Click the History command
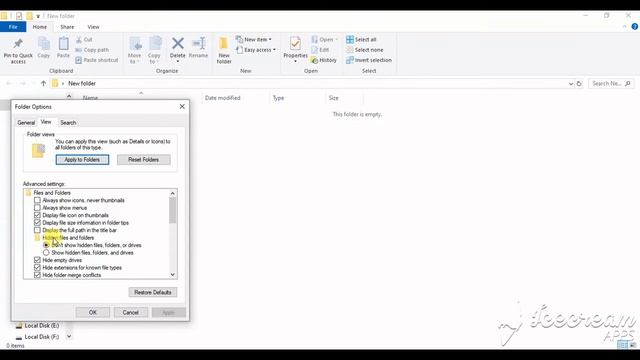640x360 pixels. pos(323,60)
